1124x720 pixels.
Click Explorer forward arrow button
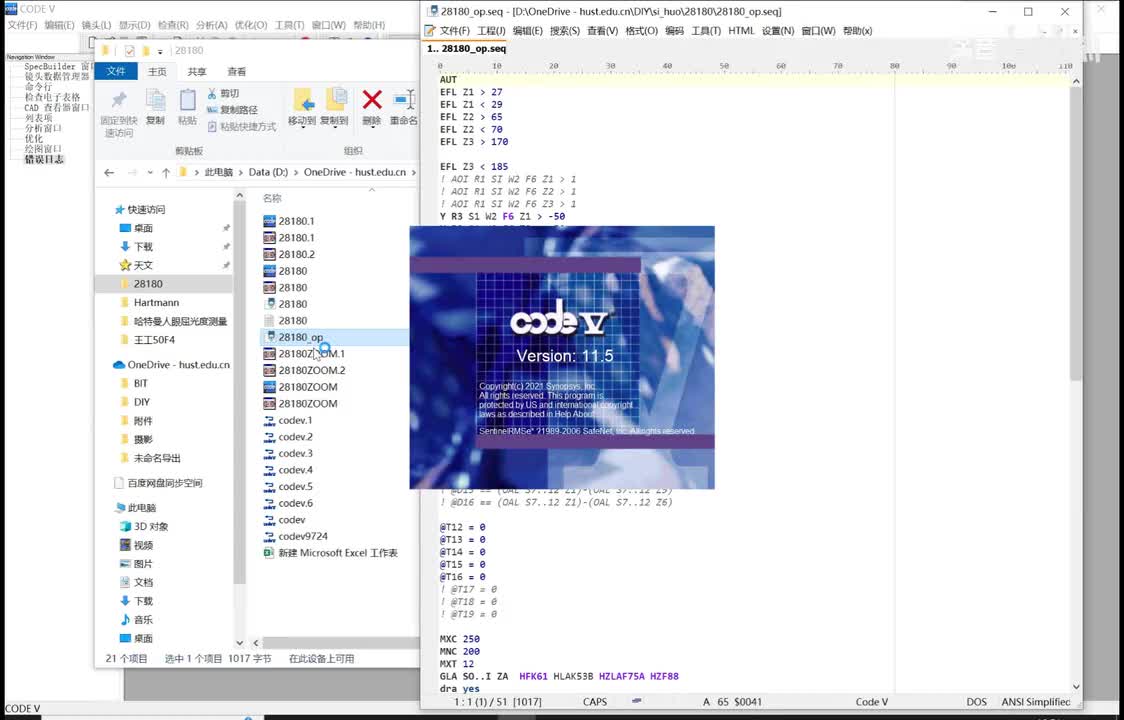[132, 172]
